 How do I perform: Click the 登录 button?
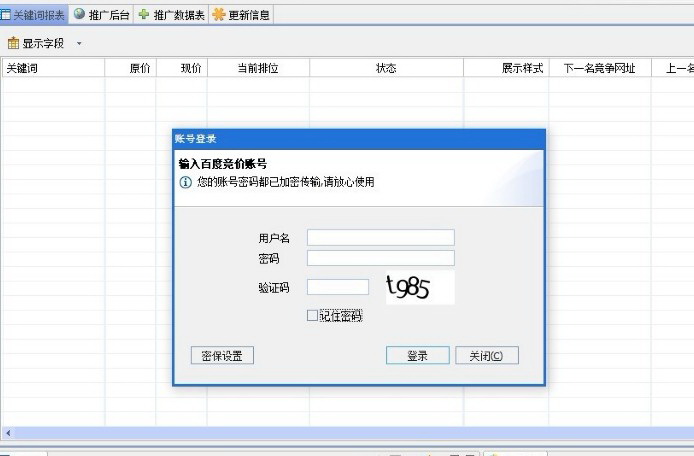pyautogui.click(x=417, y=356)
